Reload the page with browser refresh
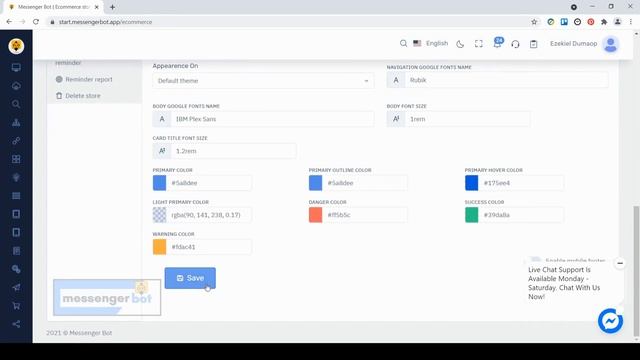Image resolution: width=640 pixels, height=360 pixels. (36, 22)
